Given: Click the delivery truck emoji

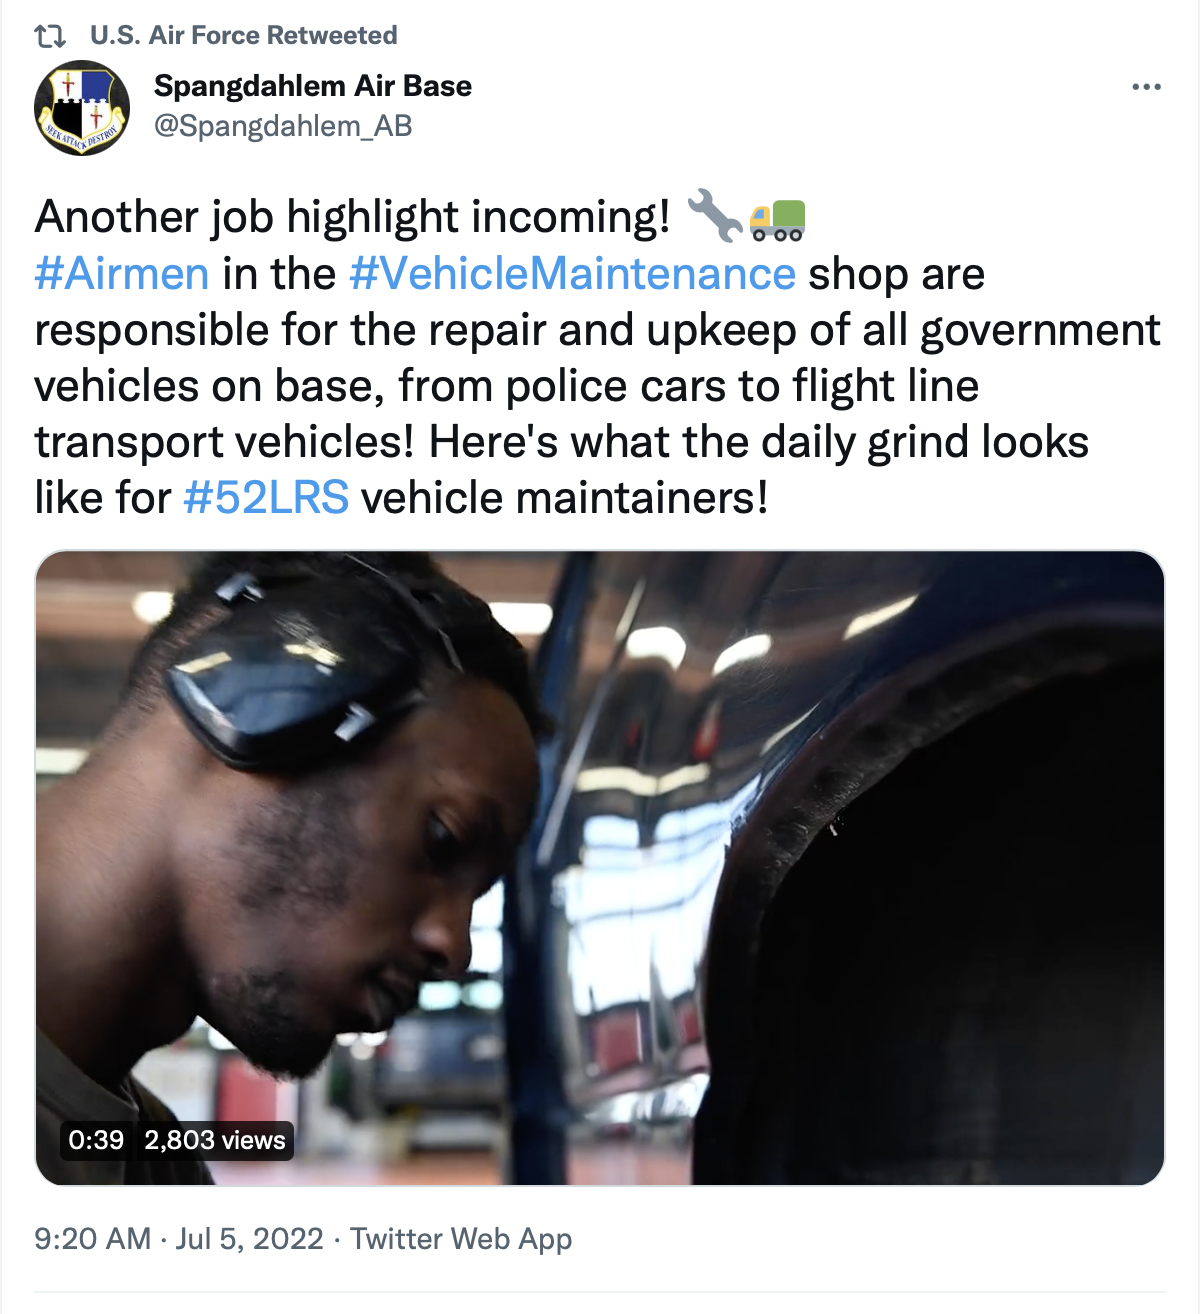Looking at the screenshot, I should [777, 219].
